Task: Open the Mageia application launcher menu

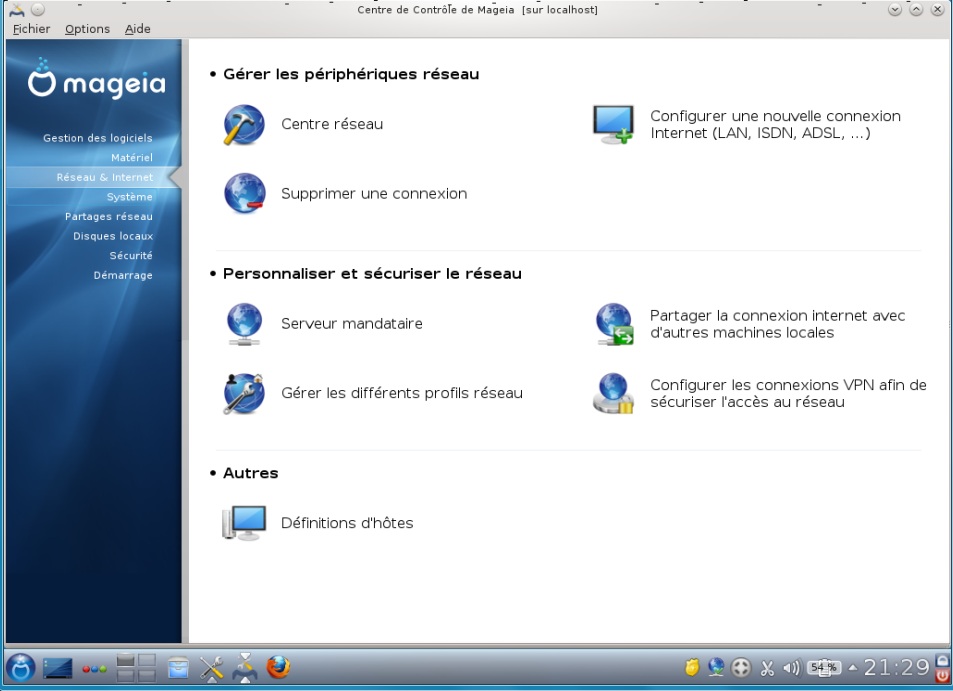Action: pyautogui.click(x=21, y=668)
